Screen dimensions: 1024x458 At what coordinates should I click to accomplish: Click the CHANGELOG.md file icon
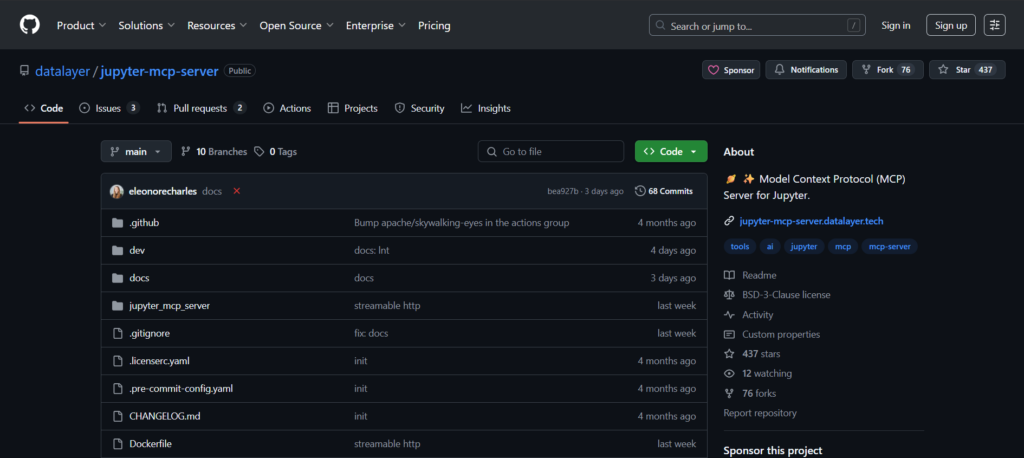pos(118,416)
